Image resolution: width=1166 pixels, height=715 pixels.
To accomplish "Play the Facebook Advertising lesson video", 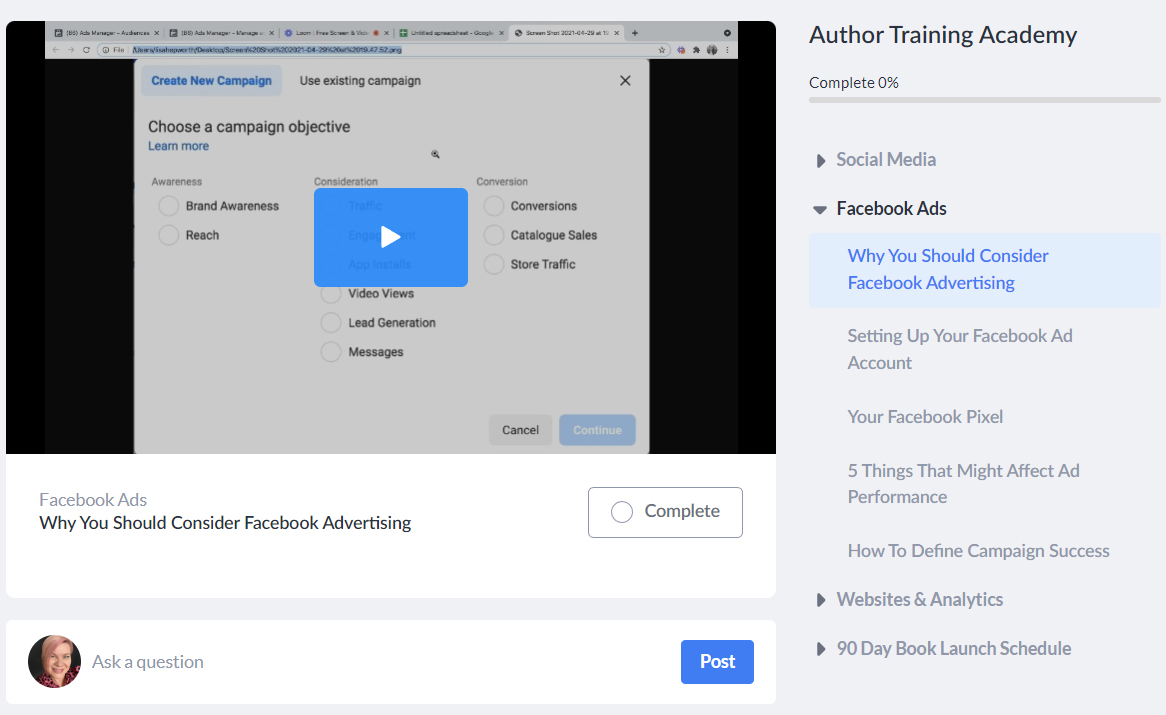I will point(390,237).
